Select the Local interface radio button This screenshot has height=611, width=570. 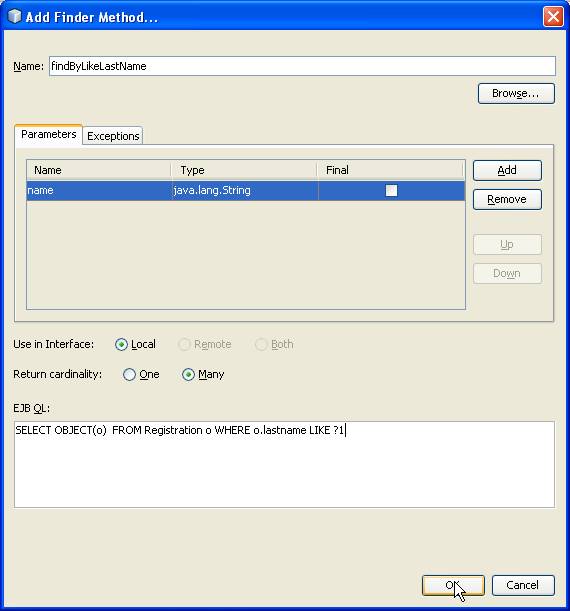(x=135, y=344)
